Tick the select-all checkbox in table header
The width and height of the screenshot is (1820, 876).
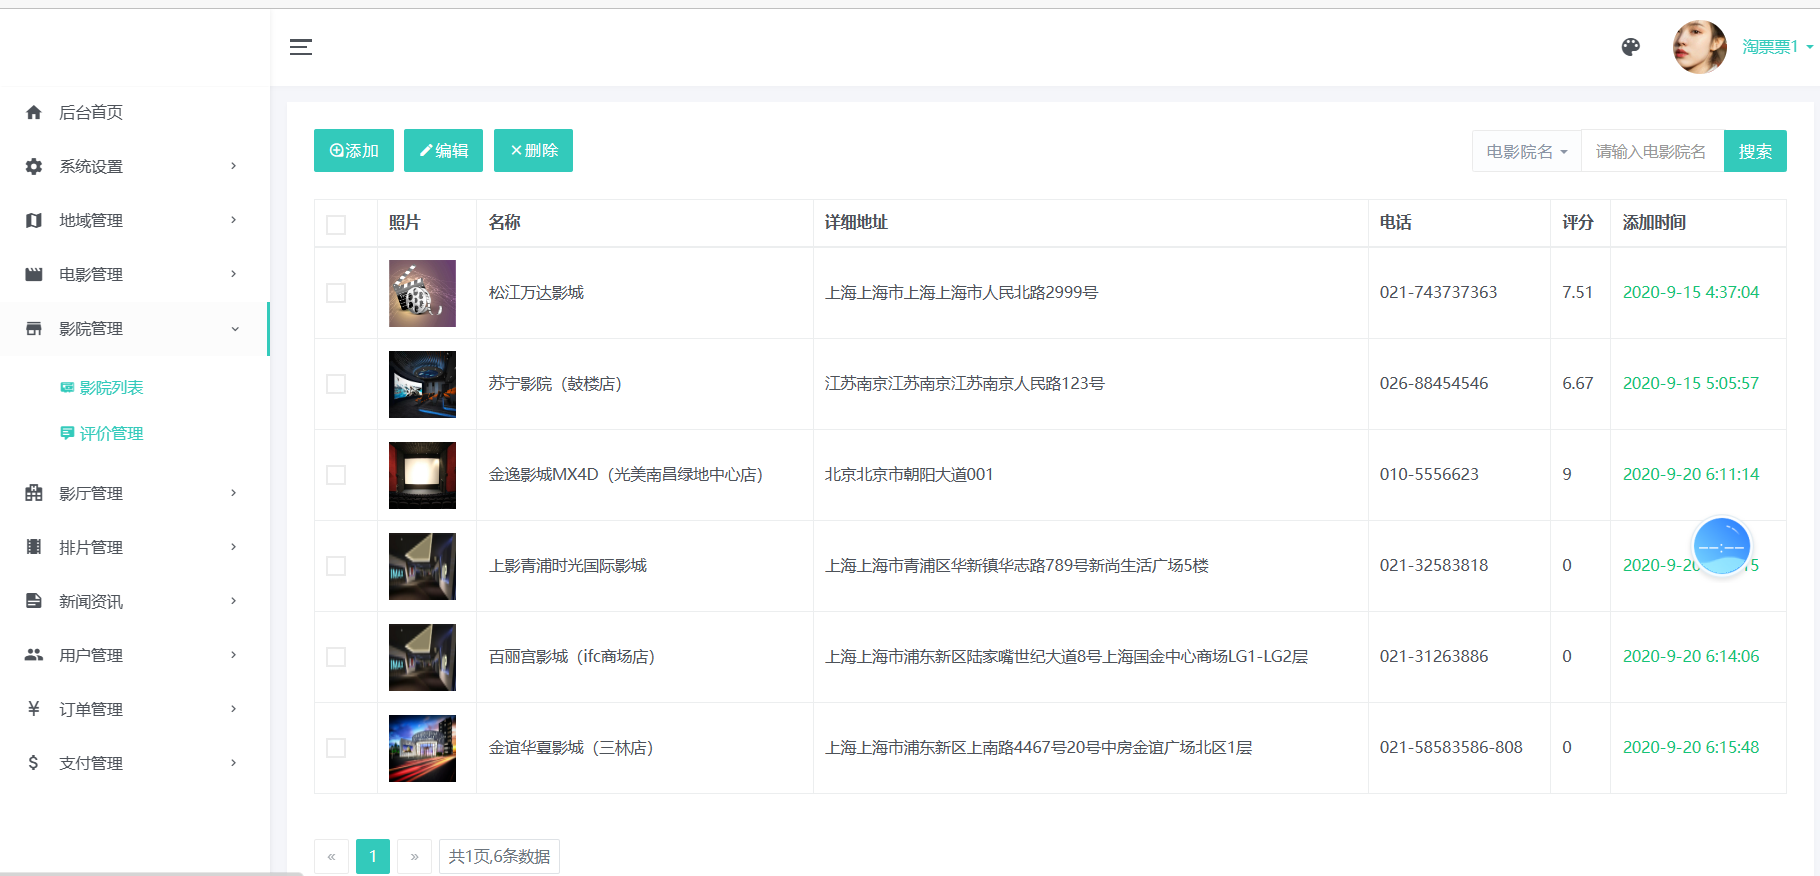click(x=336, y=224)
